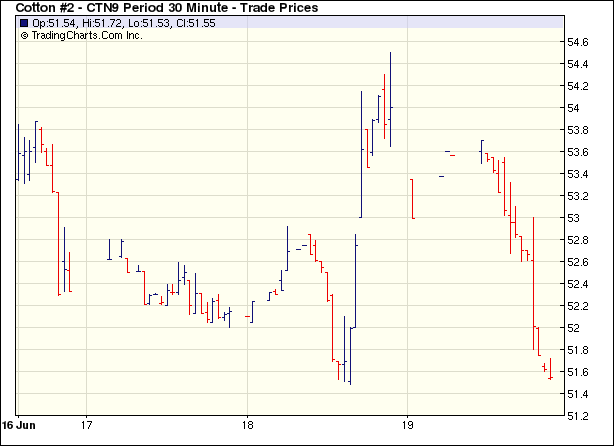Select the 16 Jun date label
Image resolution: width=614 pixels, height=446 pixels.
pos(20,422)
